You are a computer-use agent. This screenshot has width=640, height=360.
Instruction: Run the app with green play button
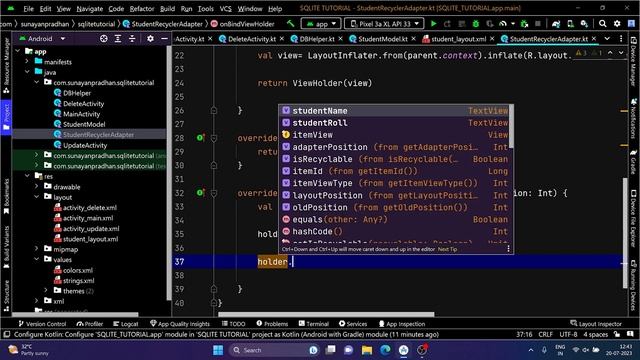pos(433,24)
